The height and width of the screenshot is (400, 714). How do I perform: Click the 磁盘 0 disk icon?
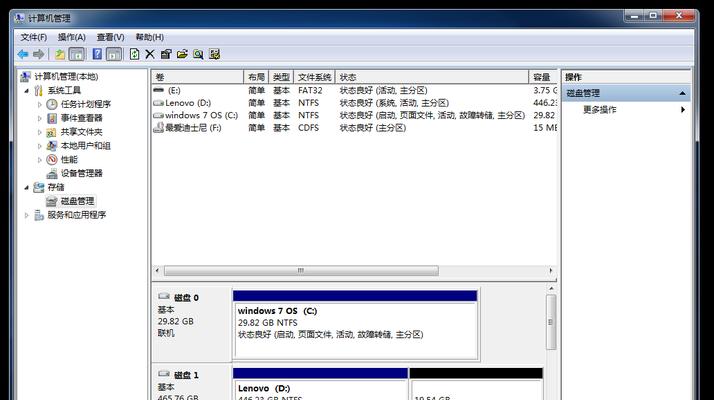[x=164, y=297]
